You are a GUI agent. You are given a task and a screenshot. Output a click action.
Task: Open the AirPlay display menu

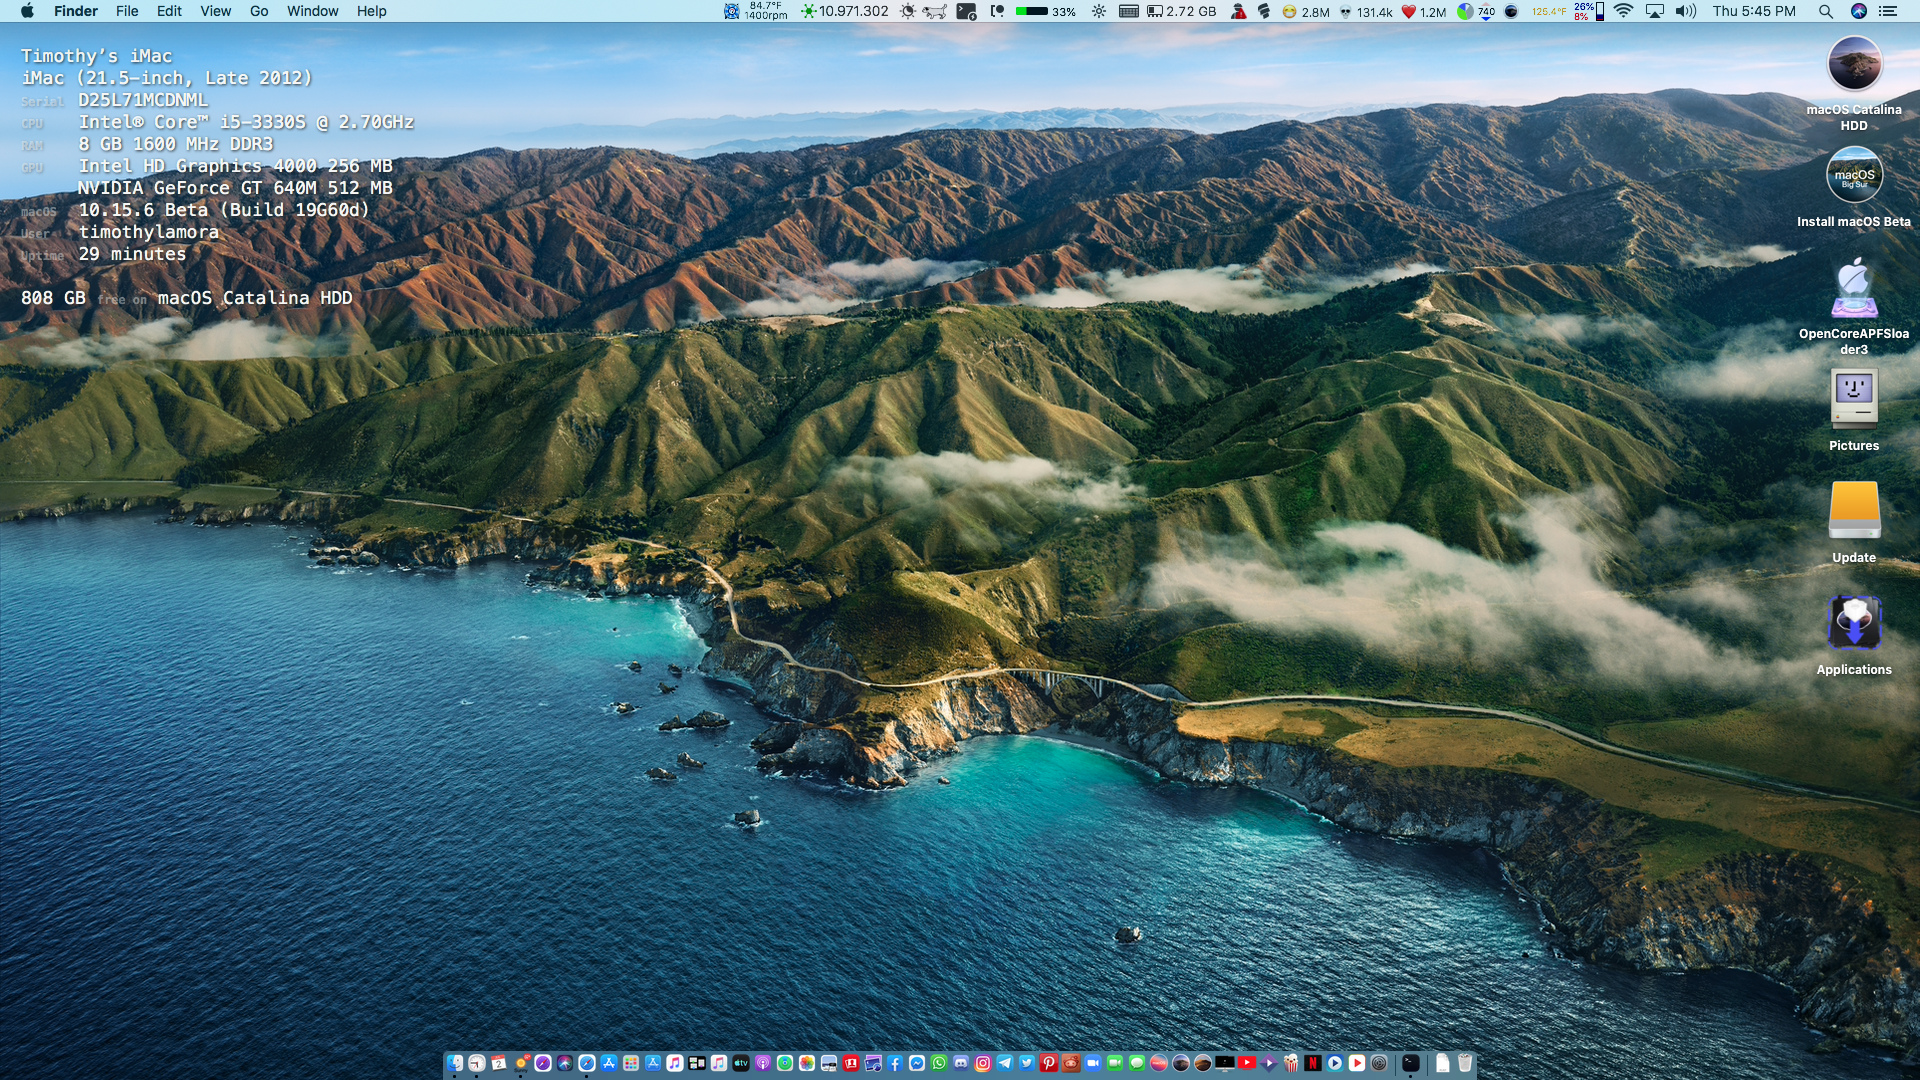1655,11
